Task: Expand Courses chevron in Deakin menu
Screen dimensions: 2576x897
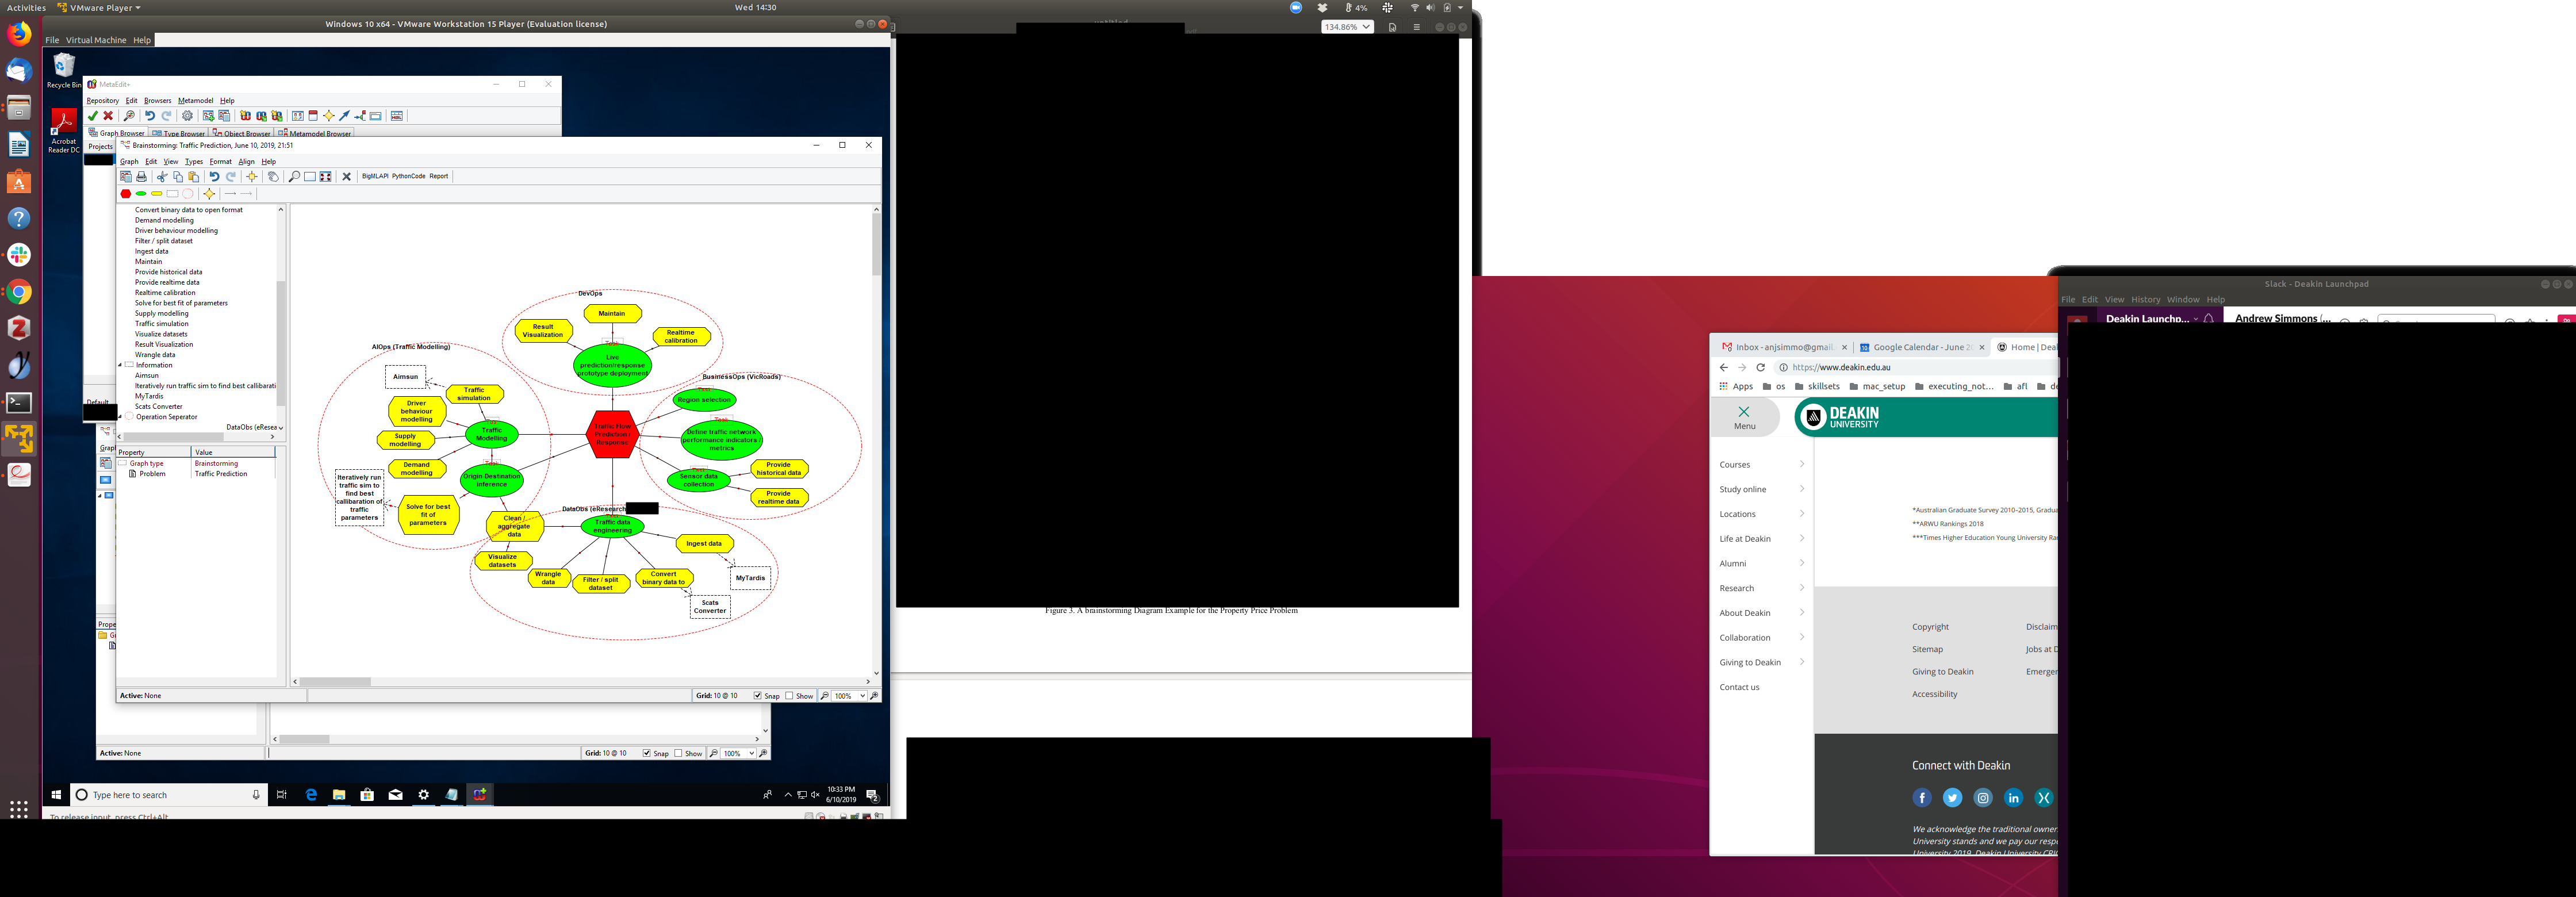Action: point(1801,464)
